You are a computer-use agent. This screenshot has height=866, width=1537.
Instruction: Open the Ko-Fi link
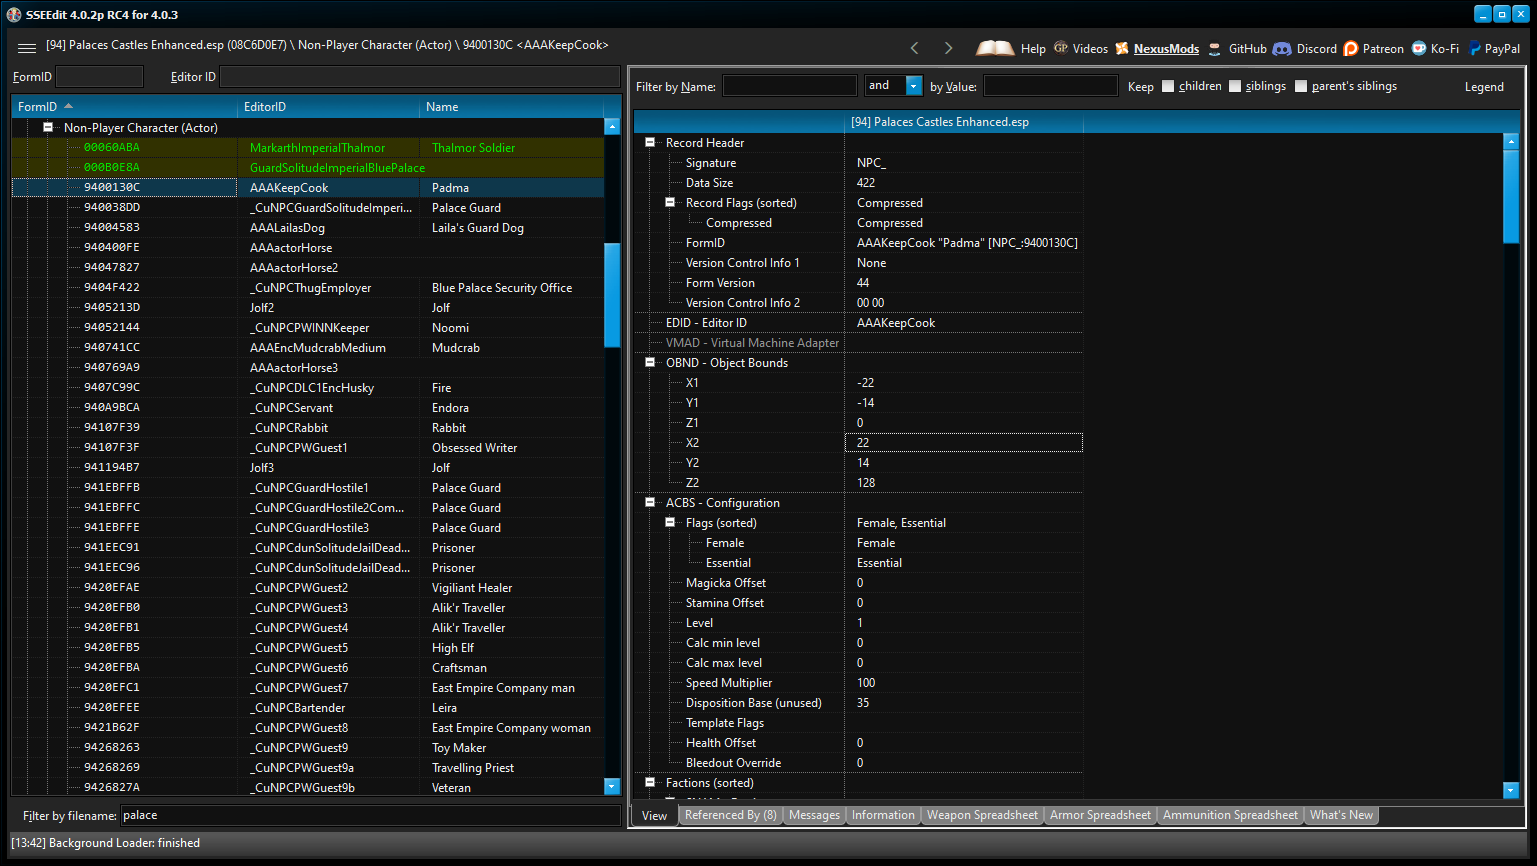coord(1435,48)
